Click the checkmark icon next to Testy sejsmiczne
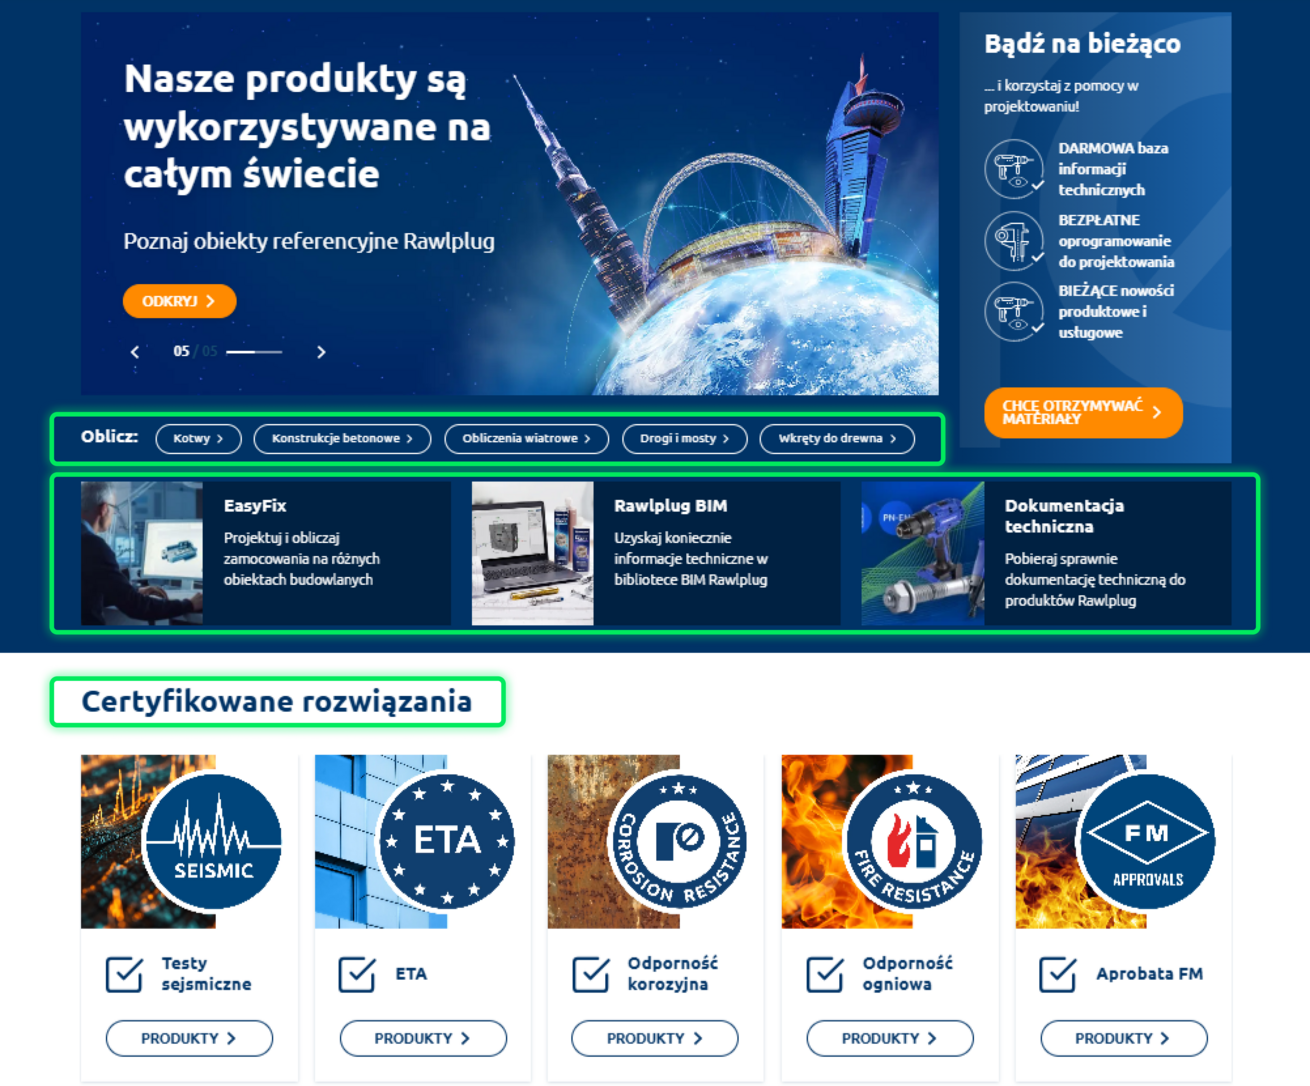The height and width of the screenshot is (1086, 1310). click(x=125, y=974)
